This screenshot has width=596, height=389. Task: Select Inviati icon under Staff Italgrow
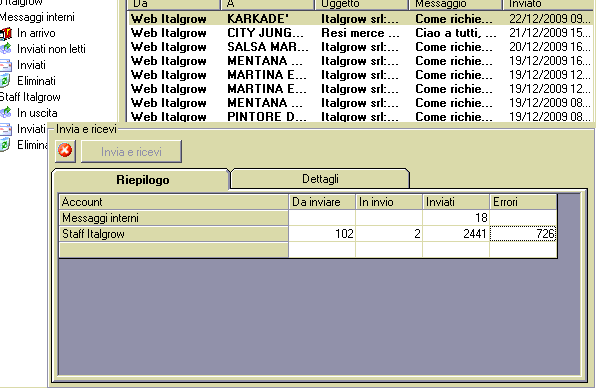tap(6, 129)
